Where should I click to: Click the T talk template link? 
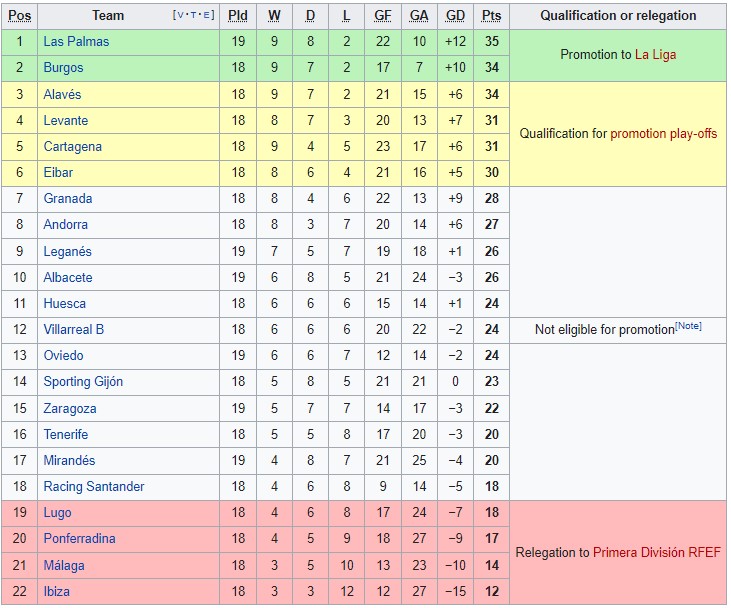(x=193, y=15)
